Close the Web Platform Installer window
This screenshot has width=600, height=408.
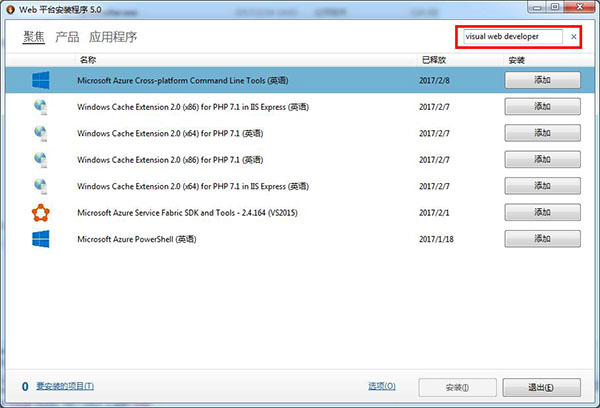click(579, 7)
